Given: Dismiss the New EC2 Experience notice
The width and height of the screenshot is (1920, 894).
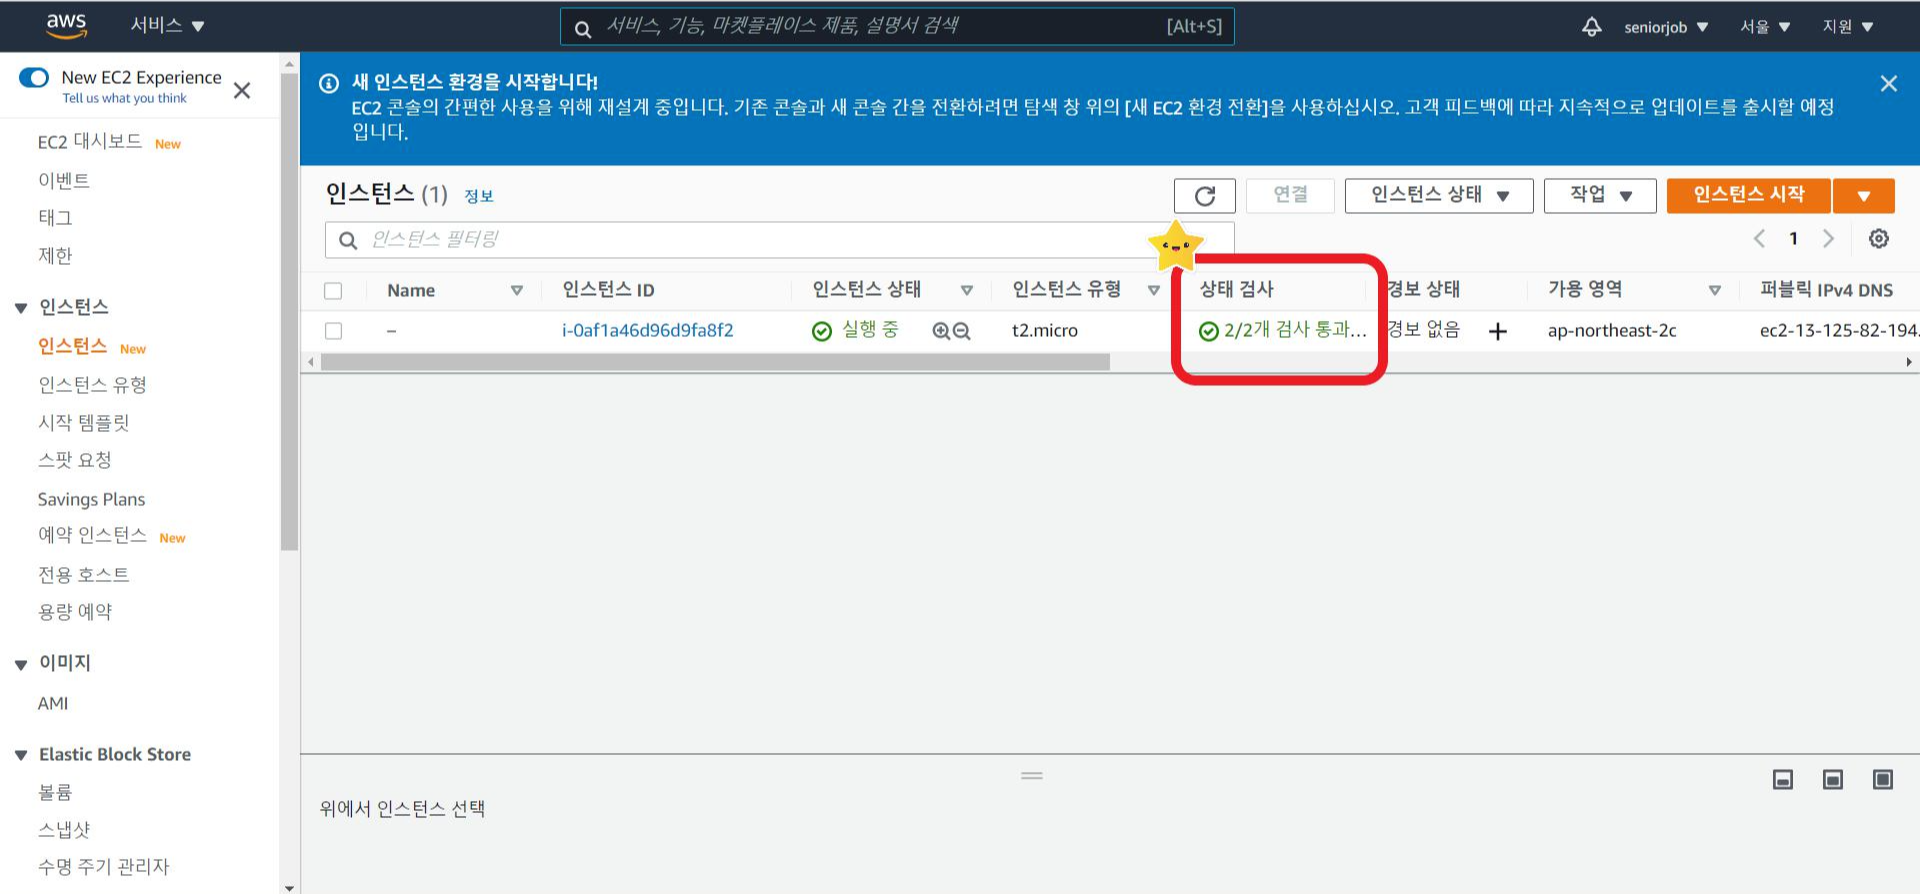Looking at the screenshot, I should coord(242,91).
